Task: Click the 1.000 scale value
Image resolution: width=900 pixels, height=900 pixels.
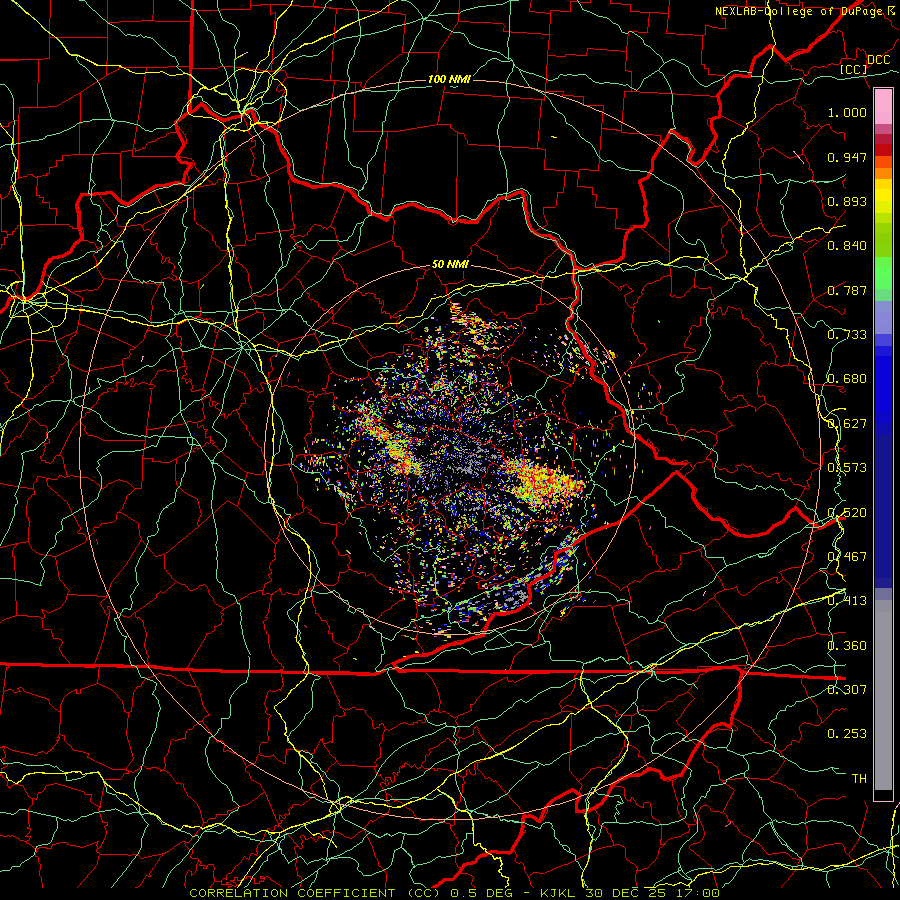Action: 847,112
